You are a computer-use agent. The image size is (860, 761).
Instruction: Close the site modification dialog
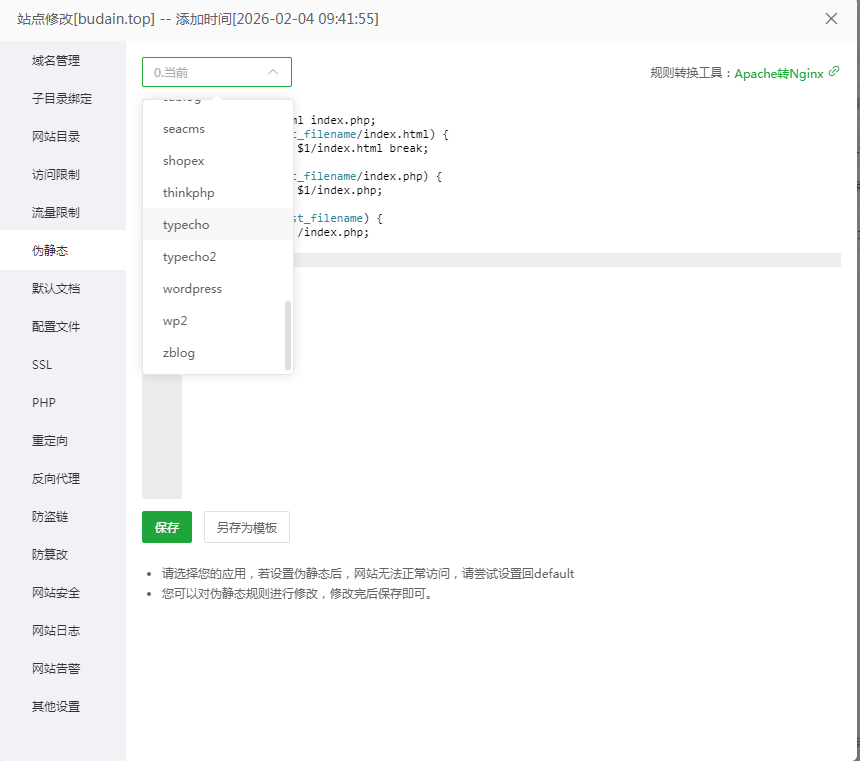[831, 19]
